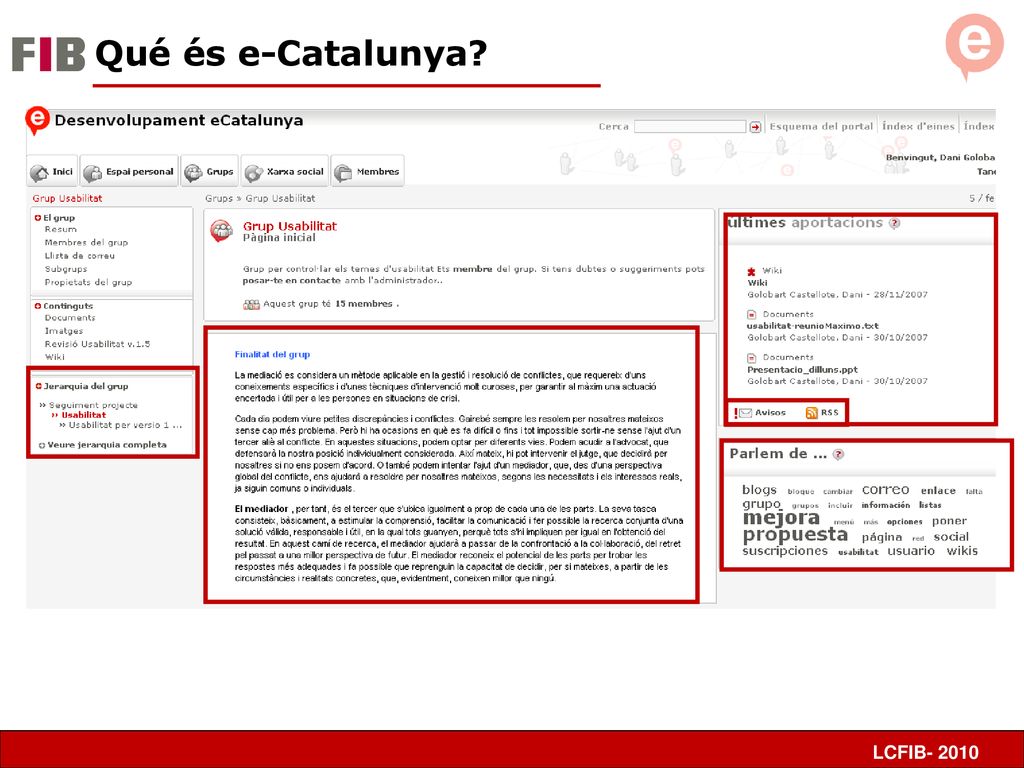Image resolution: width=1024 pixels, height=768 pixels.
Task: Click the Inici home icon
Action: coord(39,172)
